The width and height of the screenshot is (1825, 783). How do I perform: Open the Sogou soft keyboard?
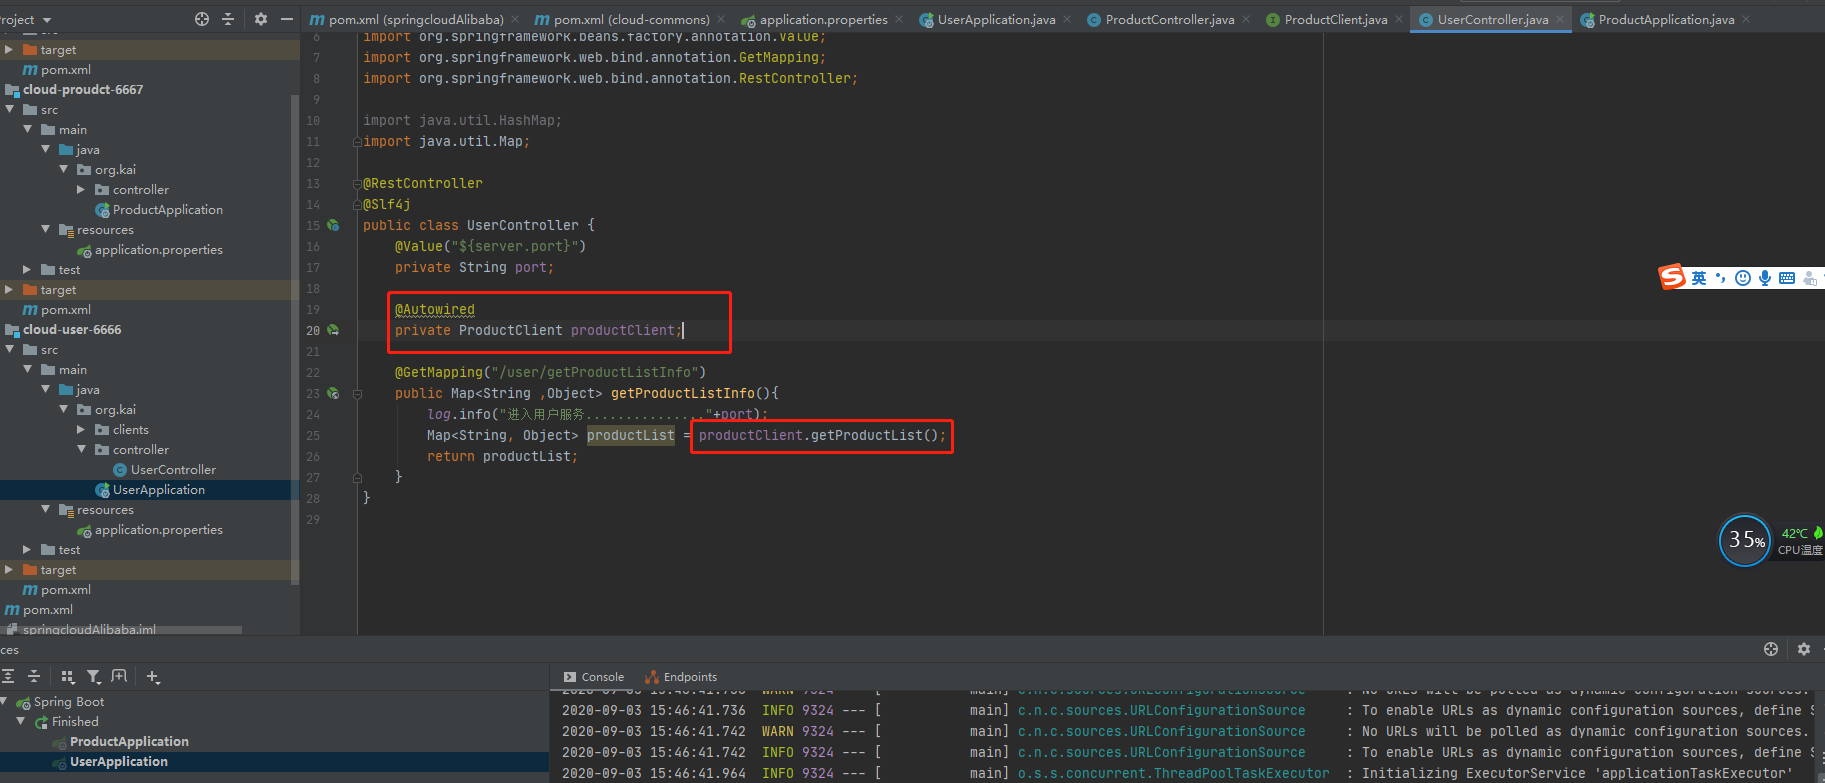[1787, 278]
